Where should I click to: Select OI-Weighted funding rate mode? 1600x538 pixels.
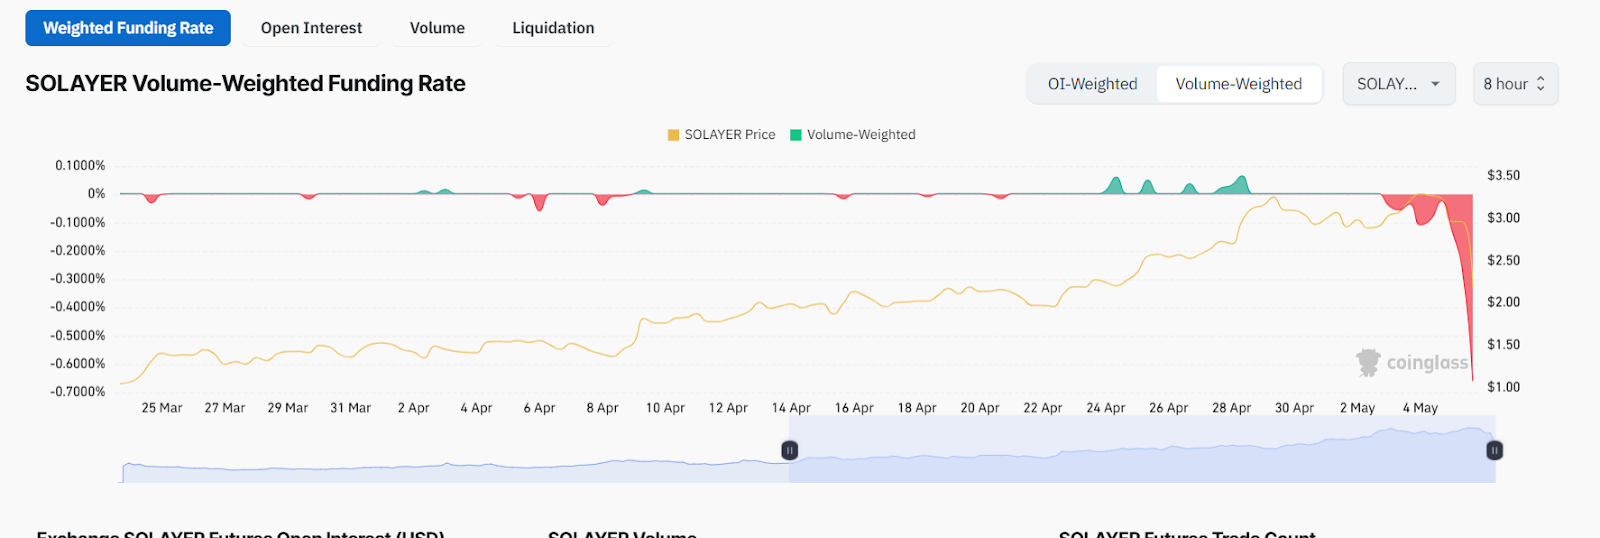tap(1092, 84)
